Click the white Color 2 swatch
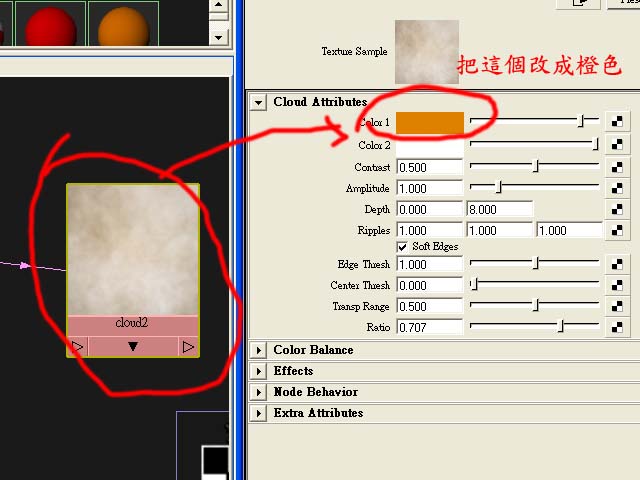The height and width of the screenshot is (480, 640). 430,145
